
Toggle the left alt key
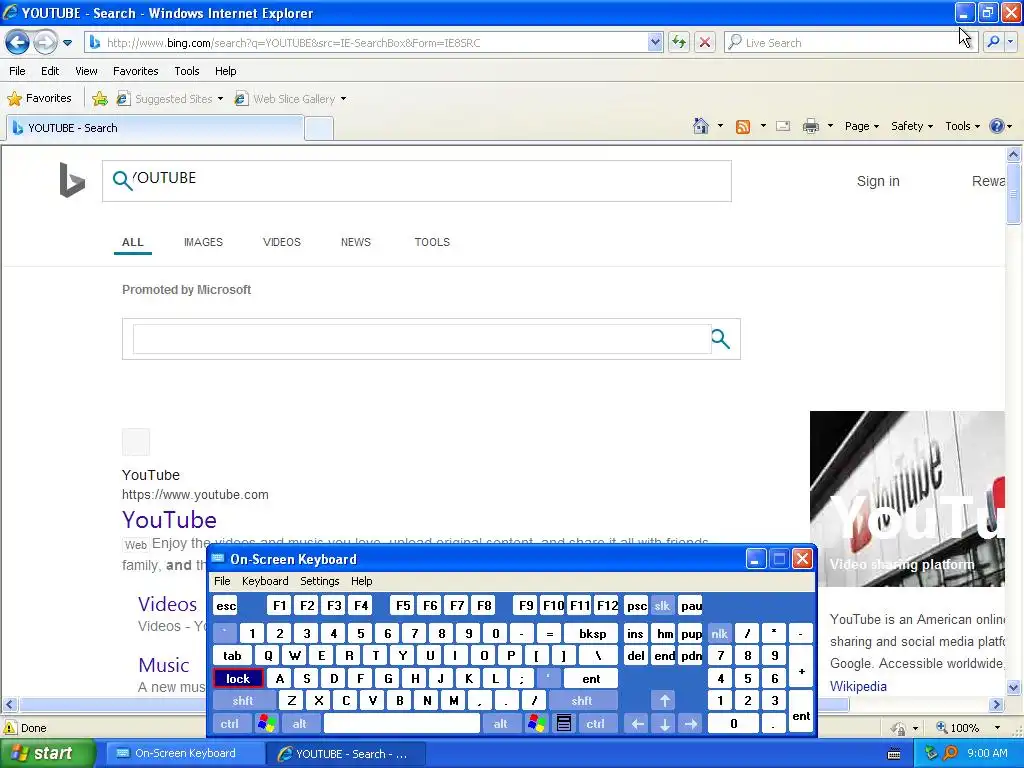click(x=299, y=724)
